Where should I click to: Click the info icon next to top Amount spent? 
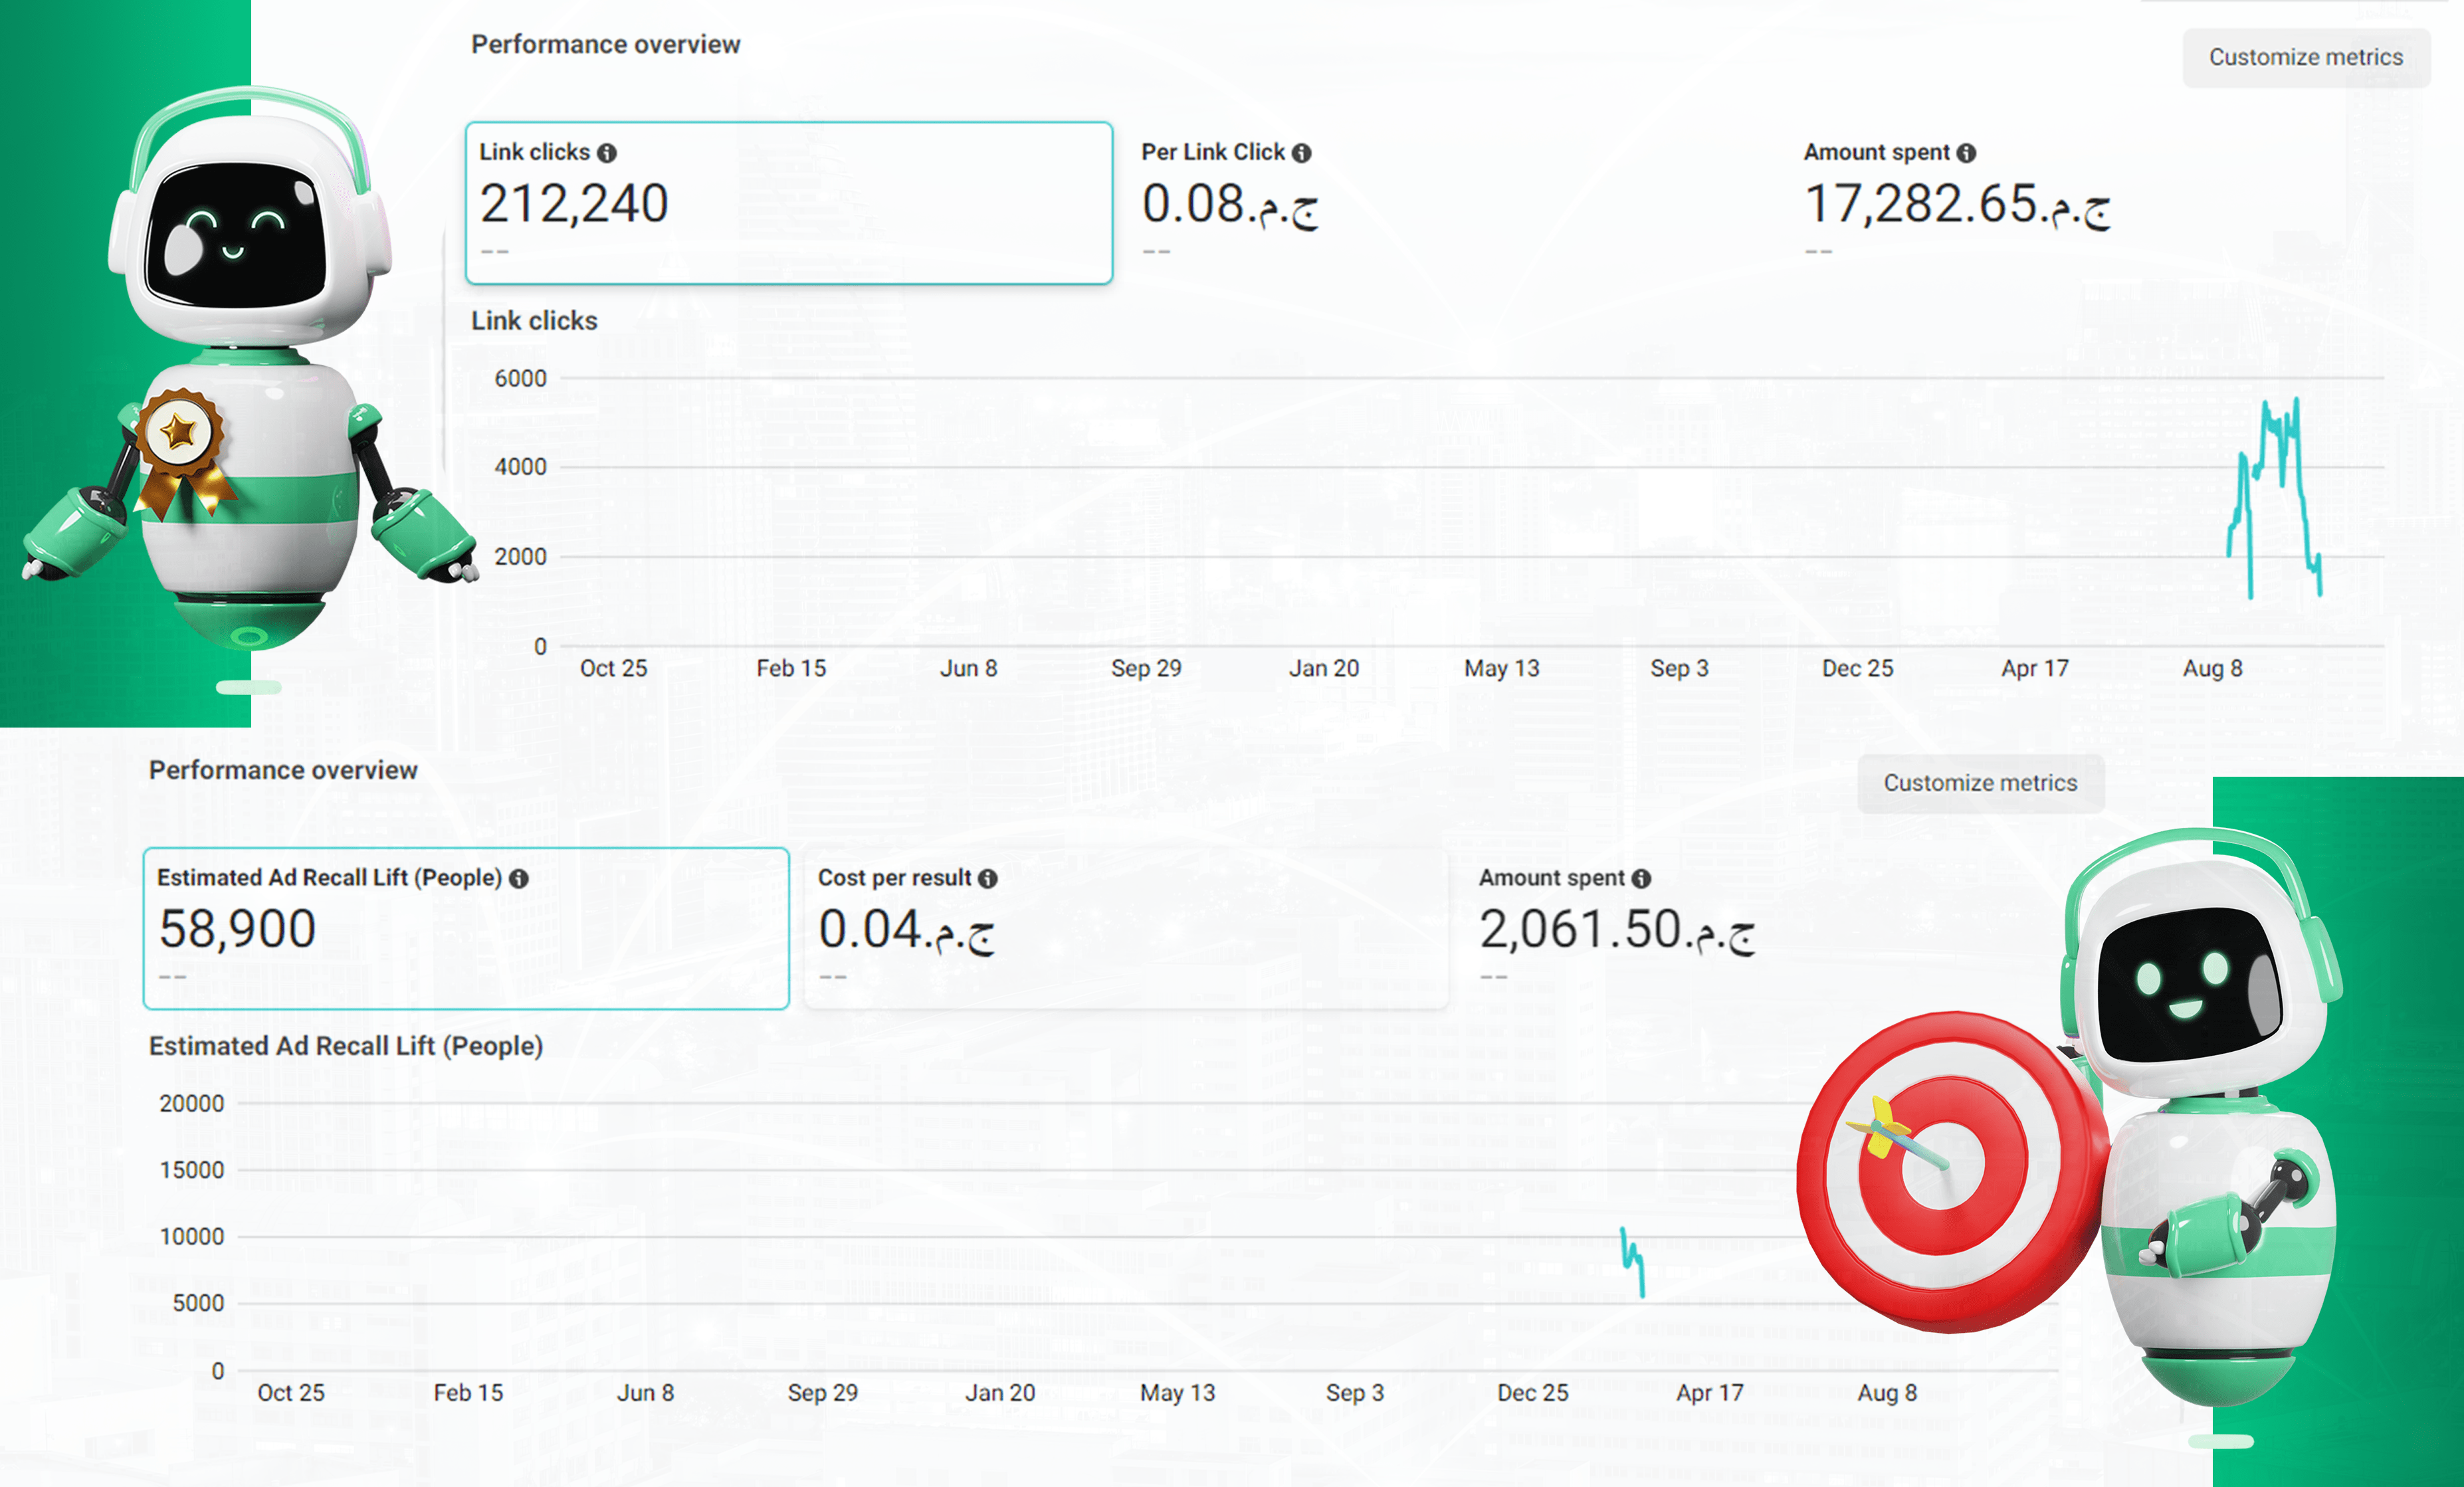[x=1966, y=153]
